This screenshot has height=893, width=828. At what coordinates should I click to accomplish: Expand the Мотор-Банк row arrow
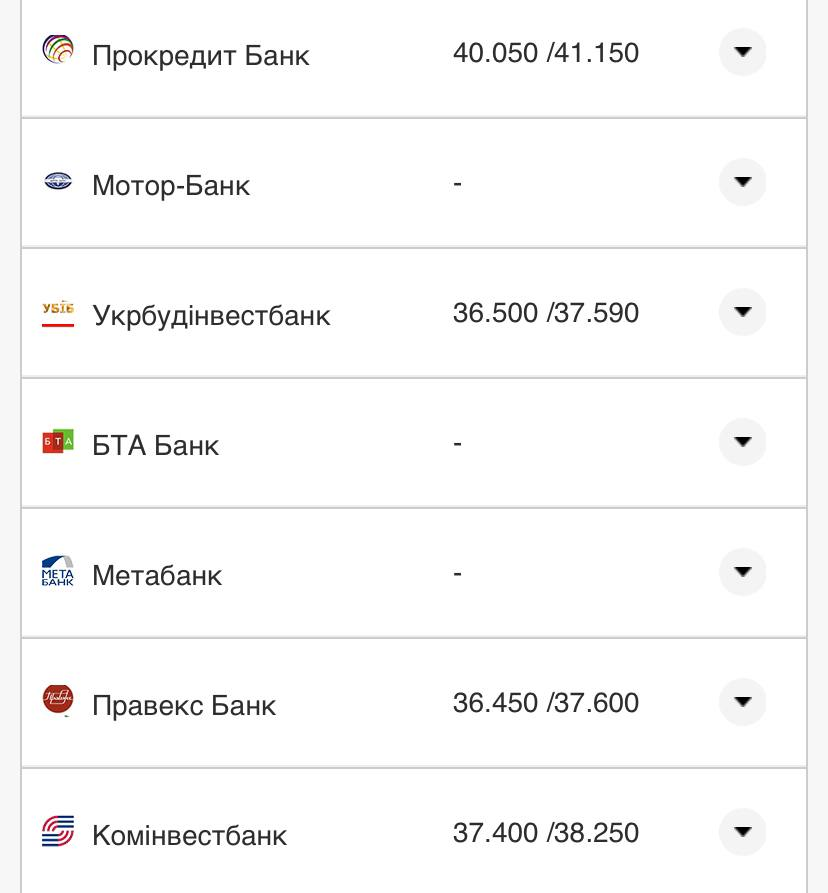(742, 182)
